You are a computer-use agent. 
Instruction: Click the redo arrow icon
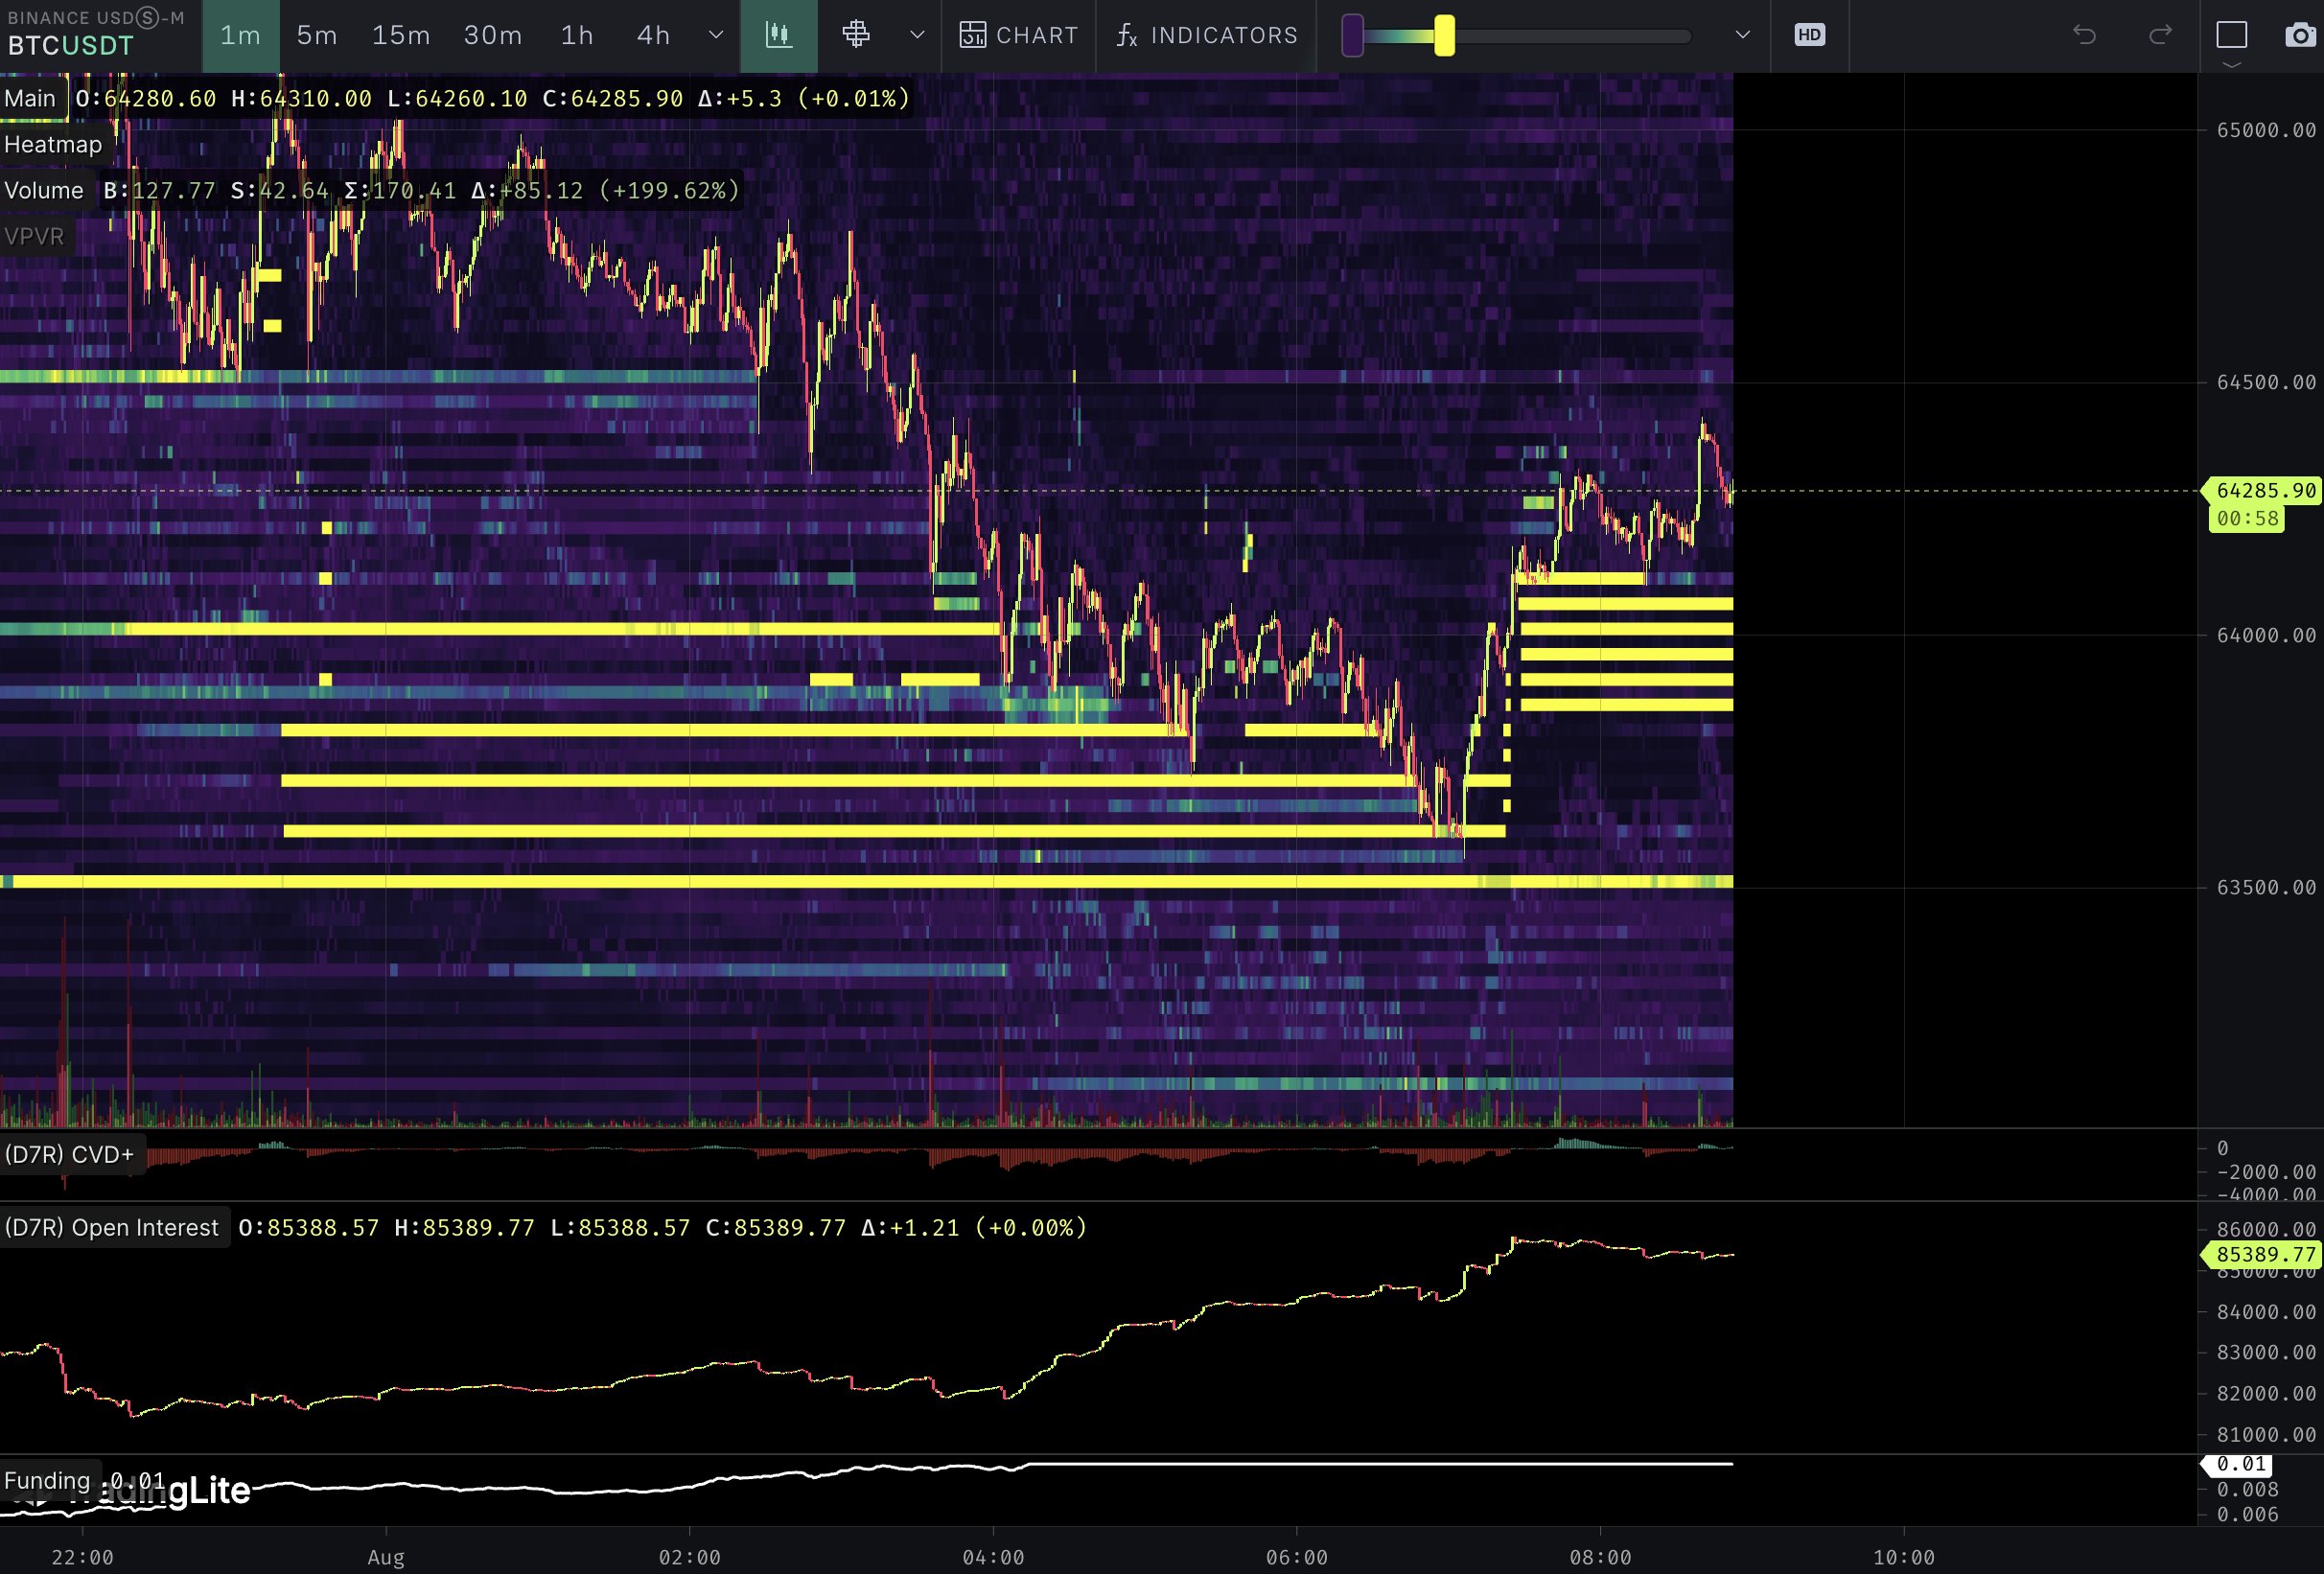coord(2160,35)
